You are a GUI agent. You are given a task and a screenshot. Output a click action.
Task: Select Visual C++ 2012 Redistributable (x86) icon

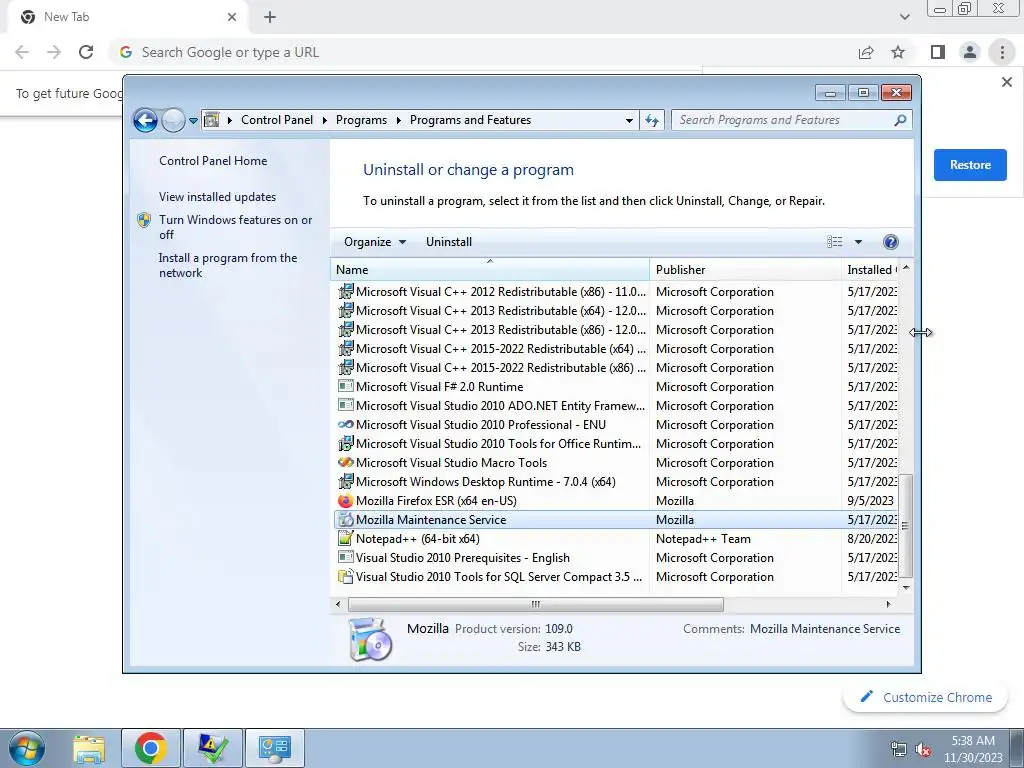[x=345, y=291]
